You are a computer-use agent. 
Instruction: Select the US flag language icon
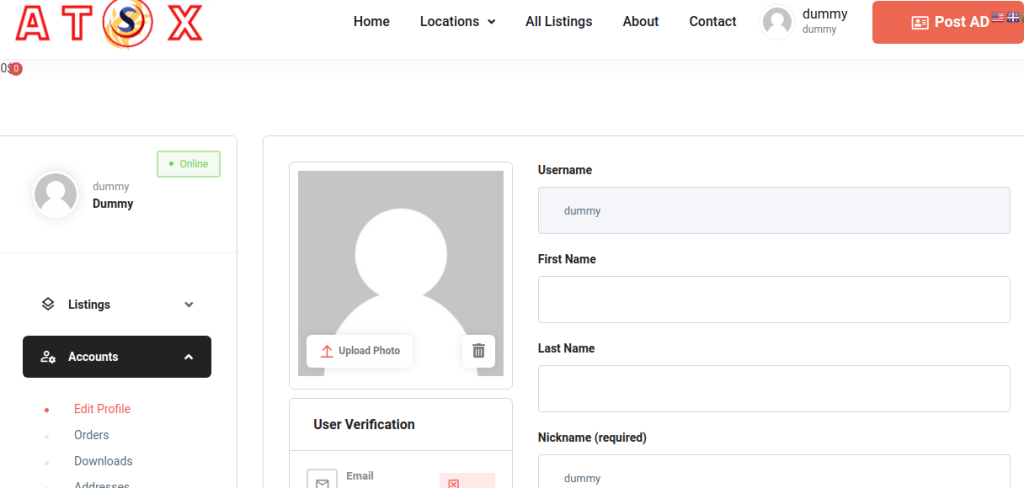click(997, 18)
